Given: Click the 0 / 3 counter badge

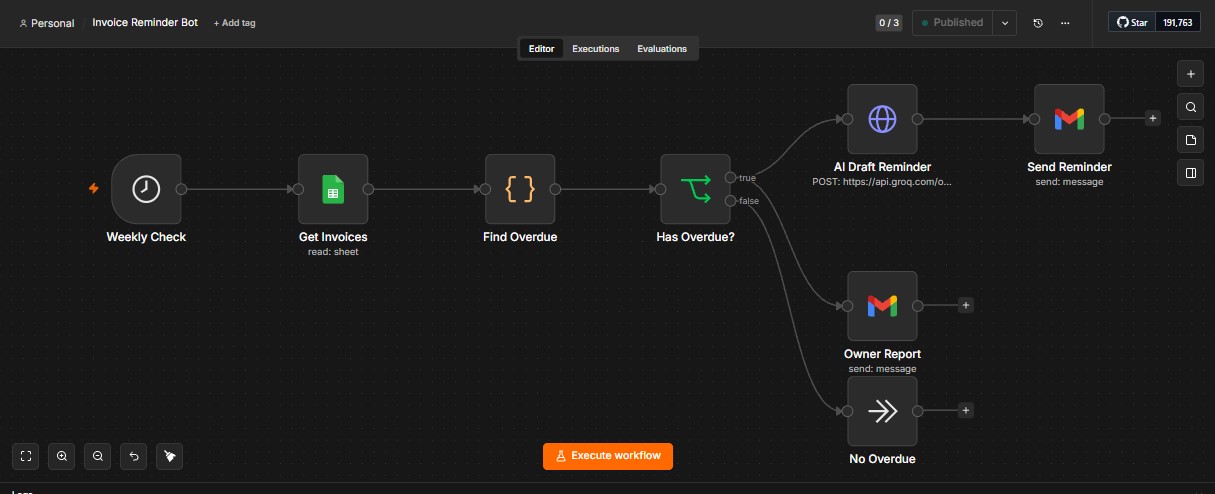Looking at the screenshot, I should [x=889, y=22].
